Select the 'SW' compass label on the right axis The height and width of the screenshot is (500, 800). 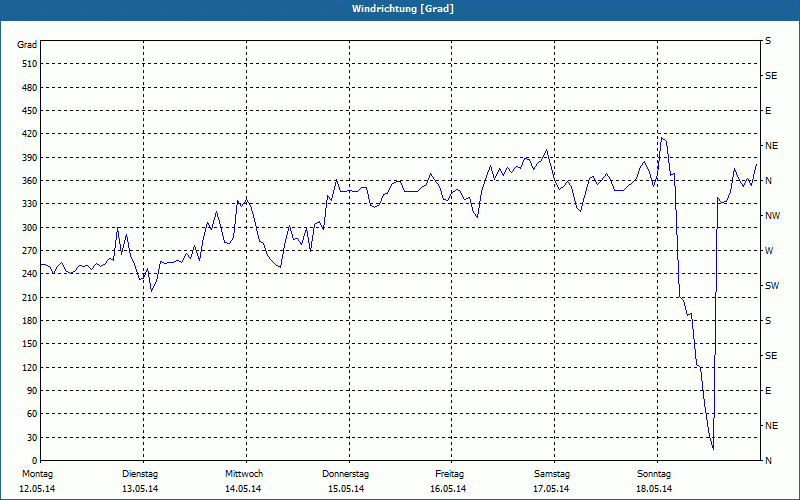tap(771, 286)
